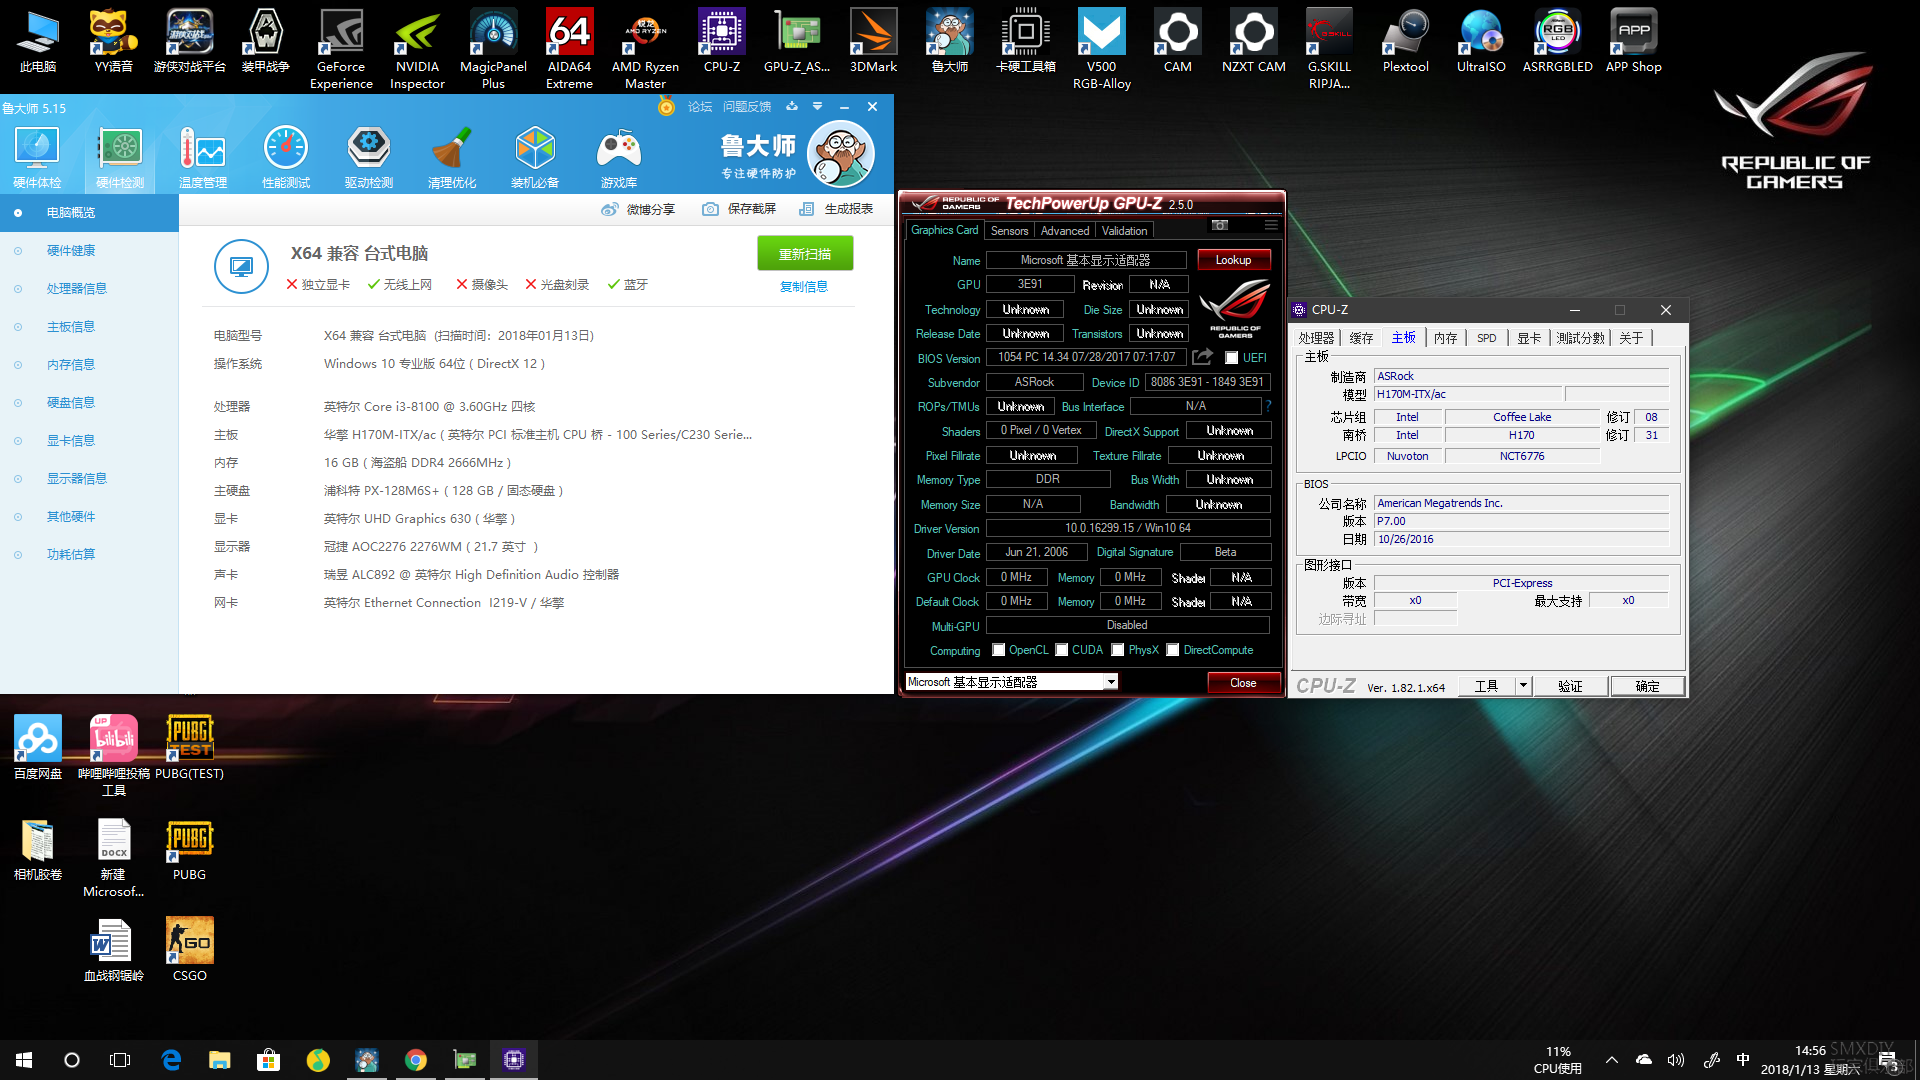Switch to the CPU-Z 内存 tab
The width and height of the screenshot is (1920, 1080).
pos(1445,338)
